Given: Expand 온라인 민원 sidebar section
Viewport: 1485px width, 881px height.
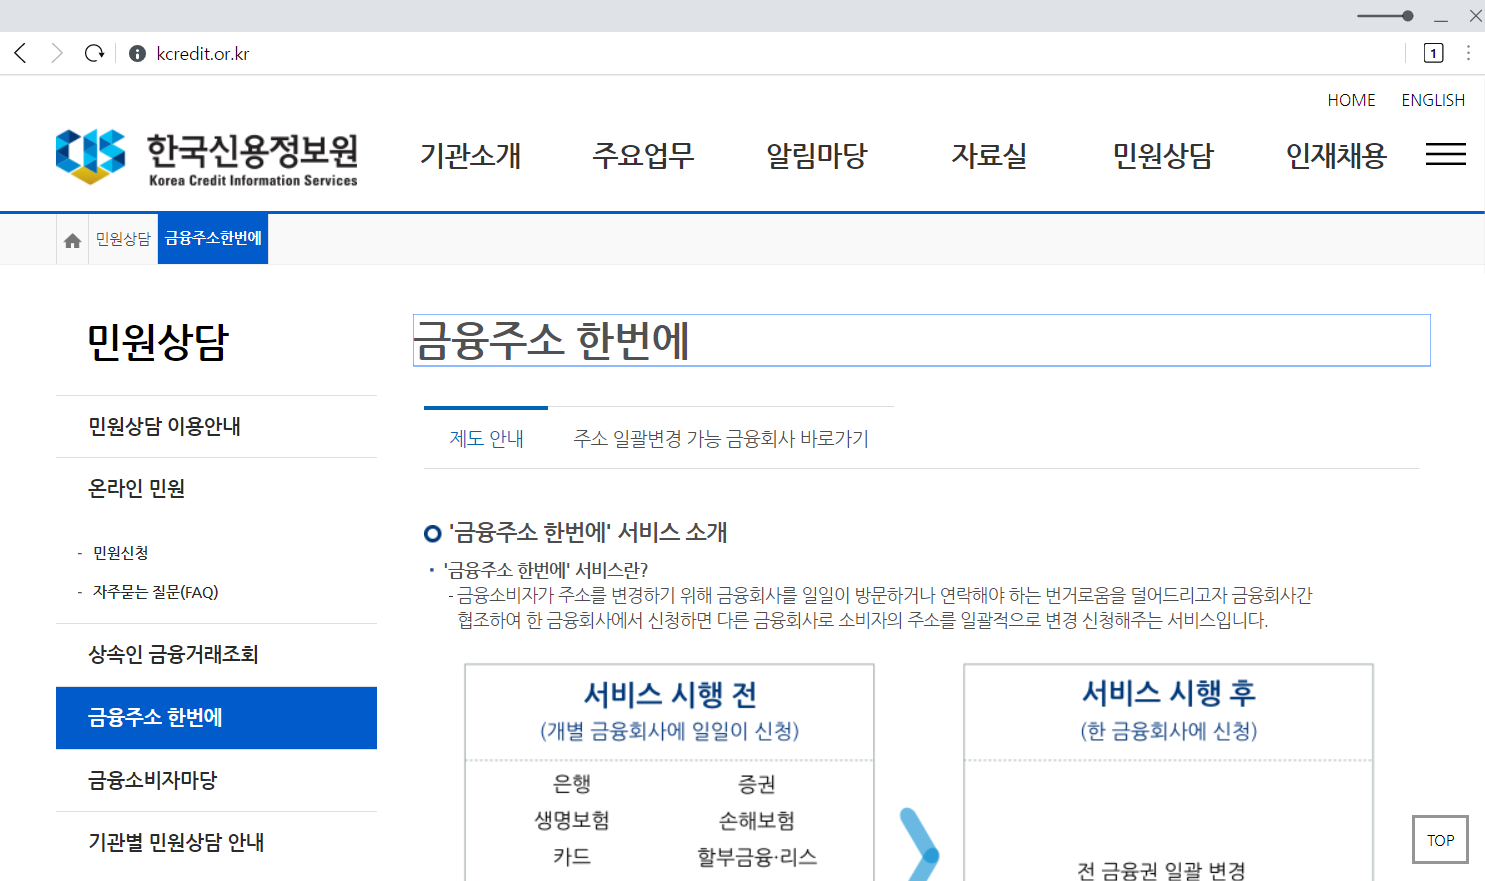Looking at the screenshot, I should 216,488.
